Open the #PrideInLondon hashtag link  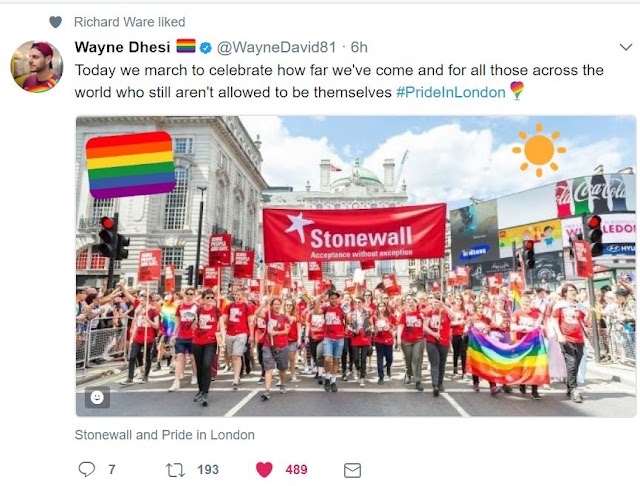tap(451, 92)
